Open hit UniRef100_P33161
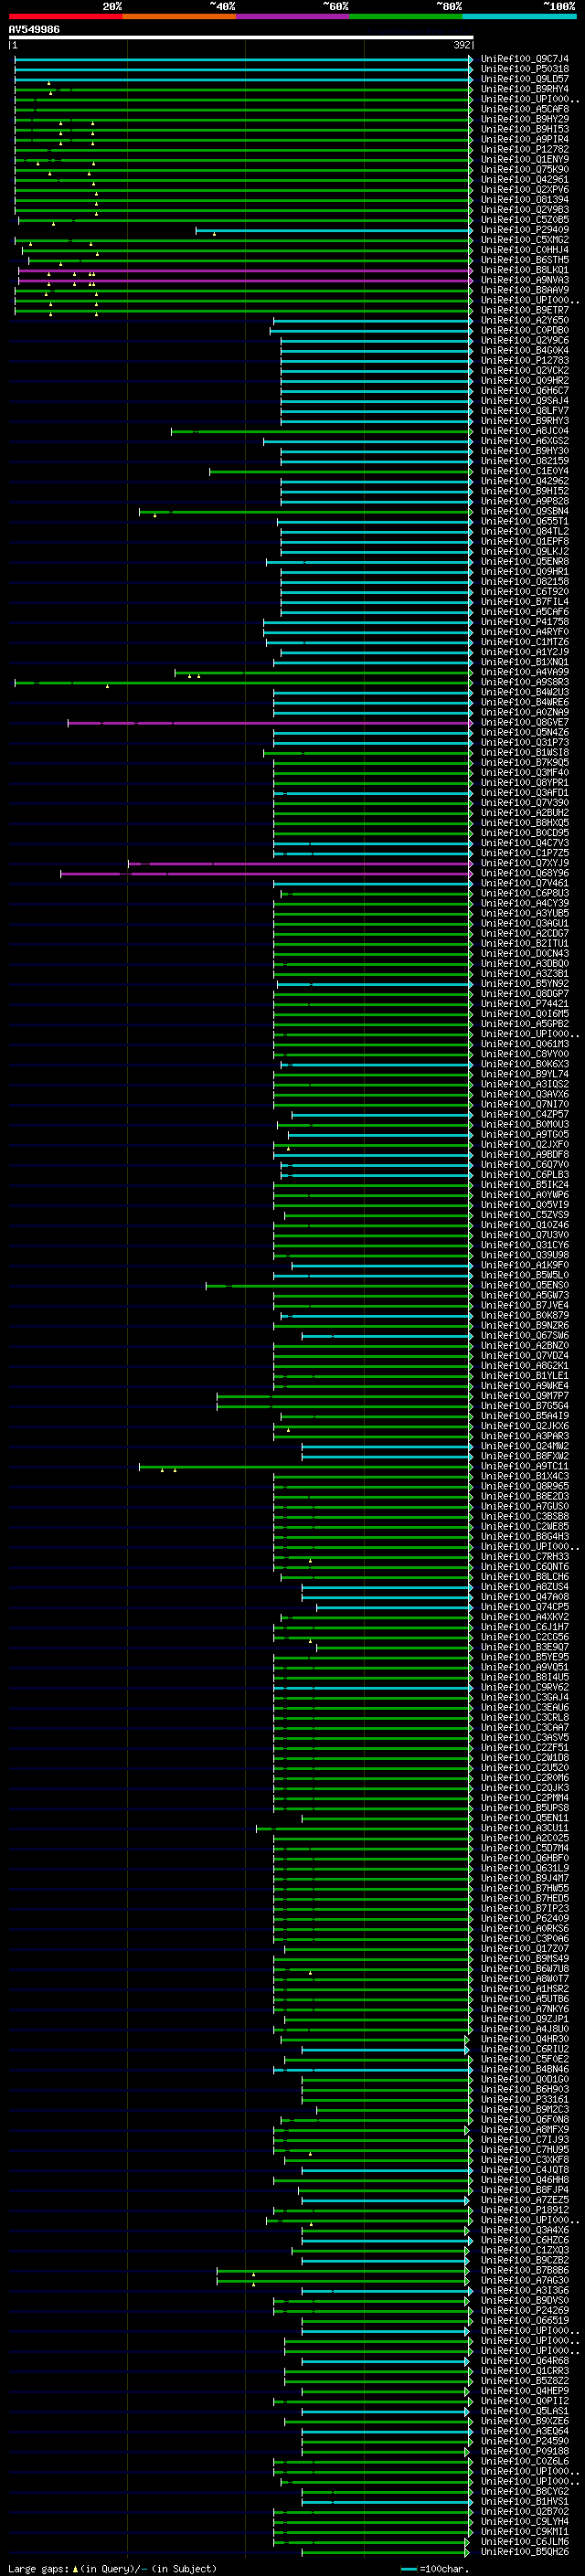 [524, 2100]
